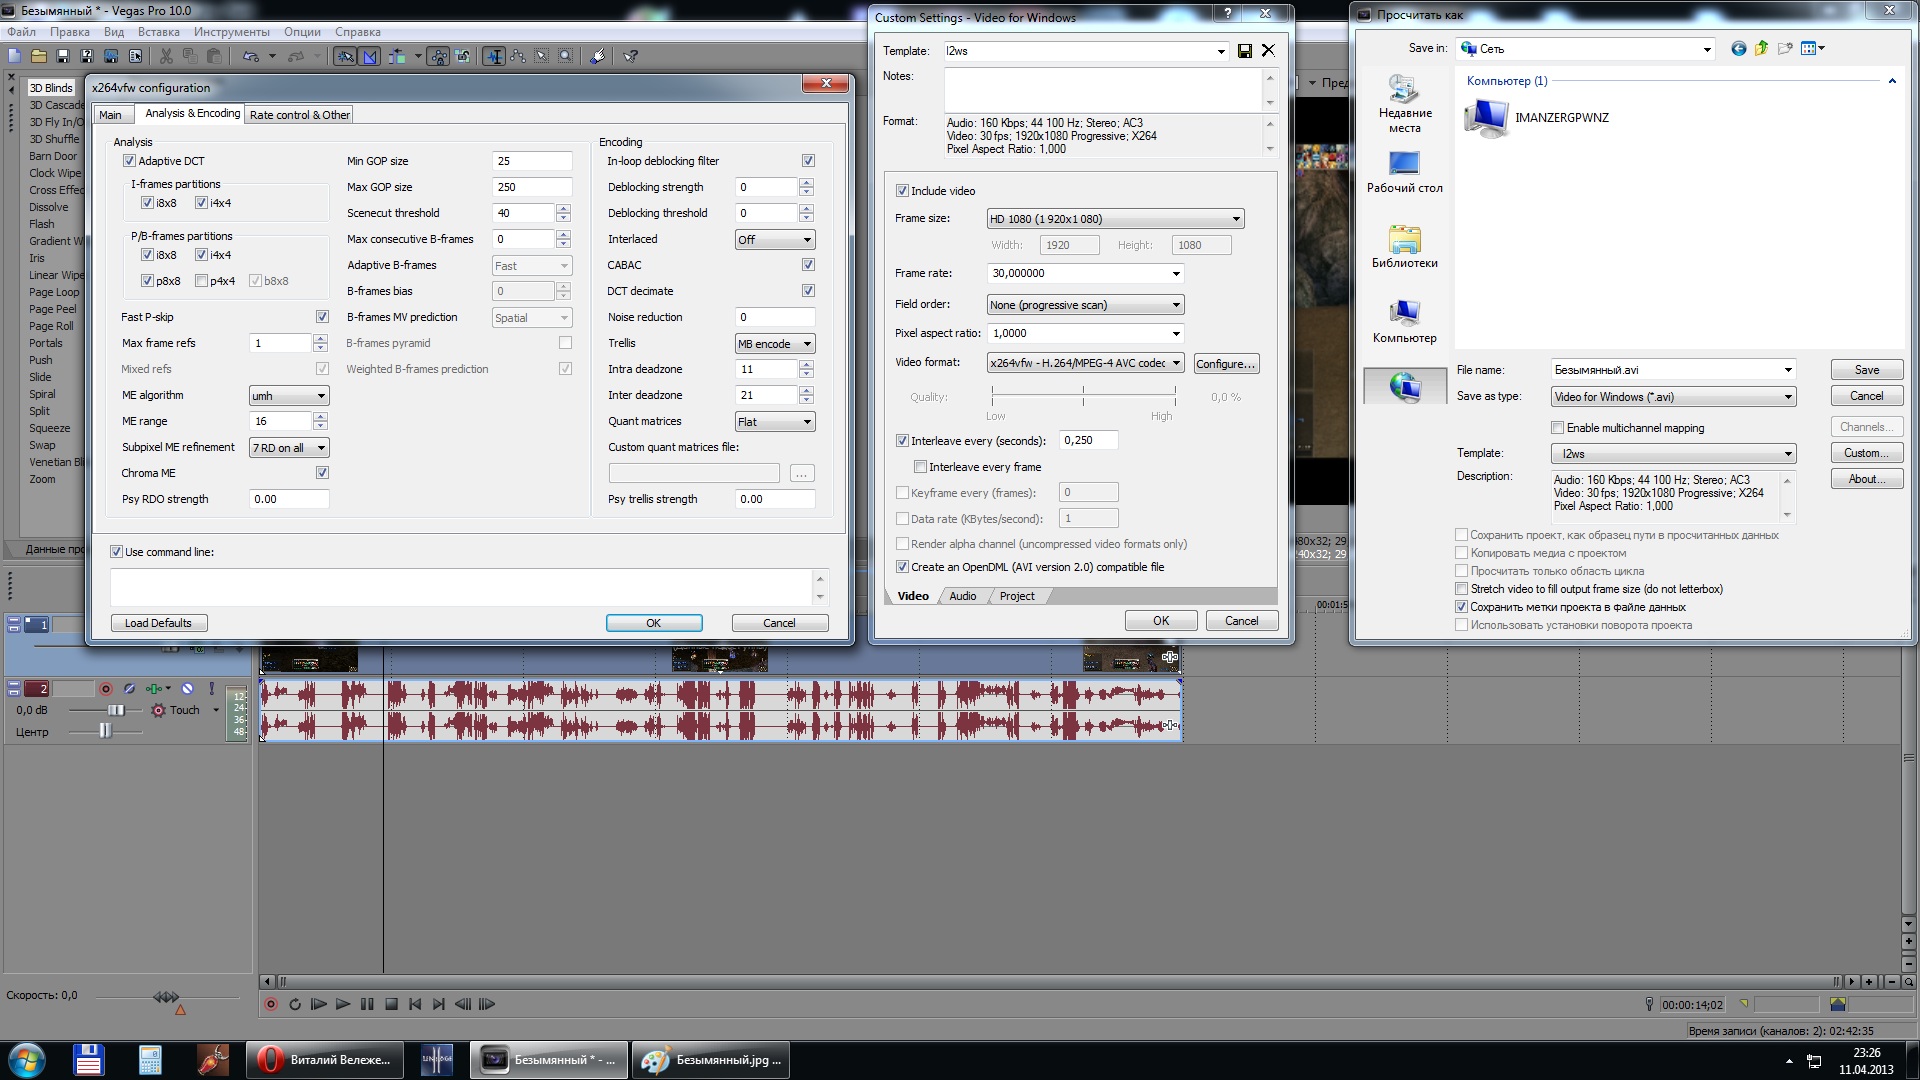
Task: Toggle Adaptive DCT checkbox
Action: [129, 161]
